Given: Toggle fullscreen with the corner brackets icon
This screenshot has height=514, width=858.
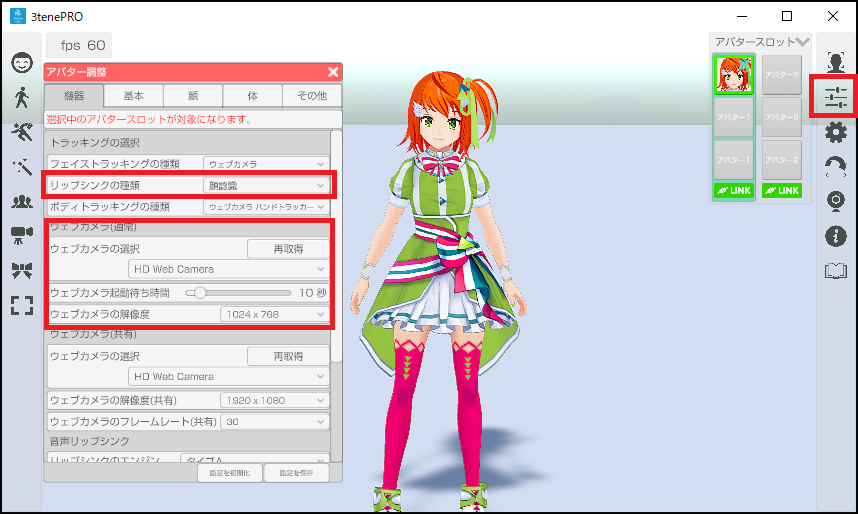Looking at the screenshot, I should click(22, 305).
